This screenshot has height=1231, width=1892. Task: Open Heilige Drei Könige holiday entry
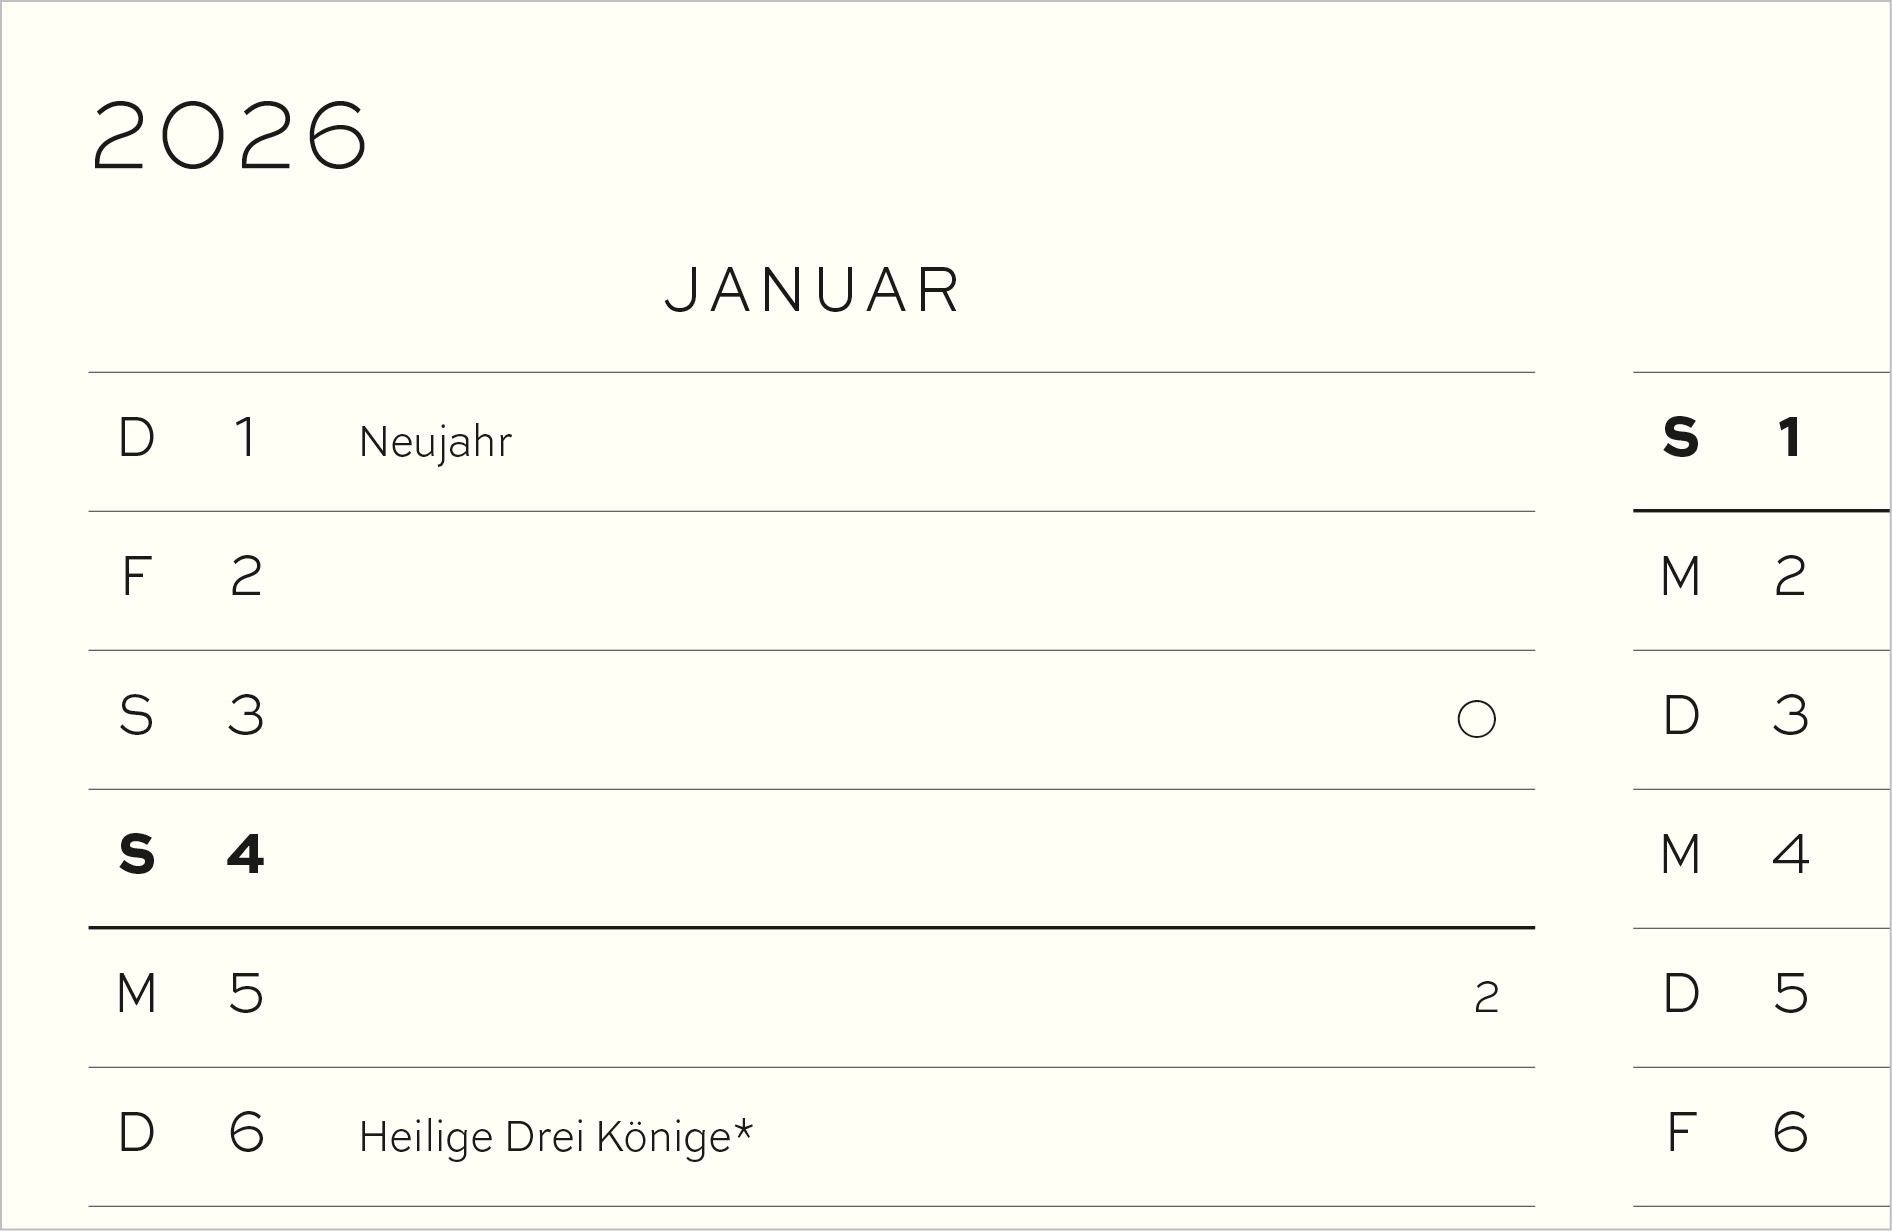tap(555, 1137)
